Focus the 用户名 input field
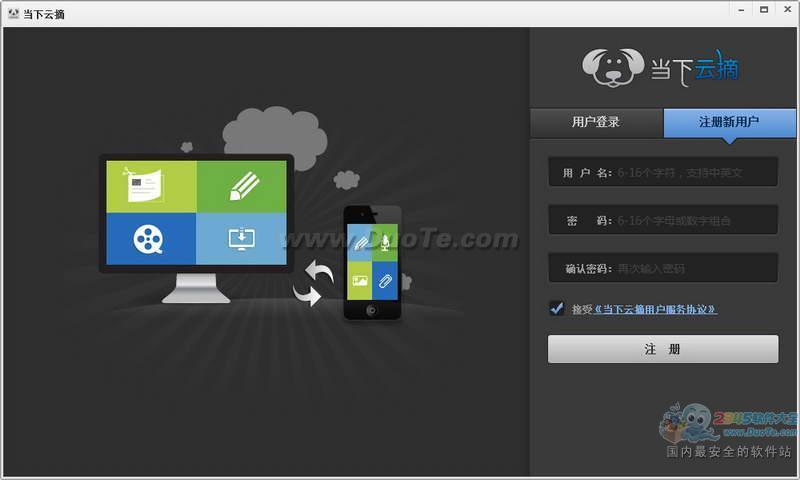 click(x=694, y=172)
